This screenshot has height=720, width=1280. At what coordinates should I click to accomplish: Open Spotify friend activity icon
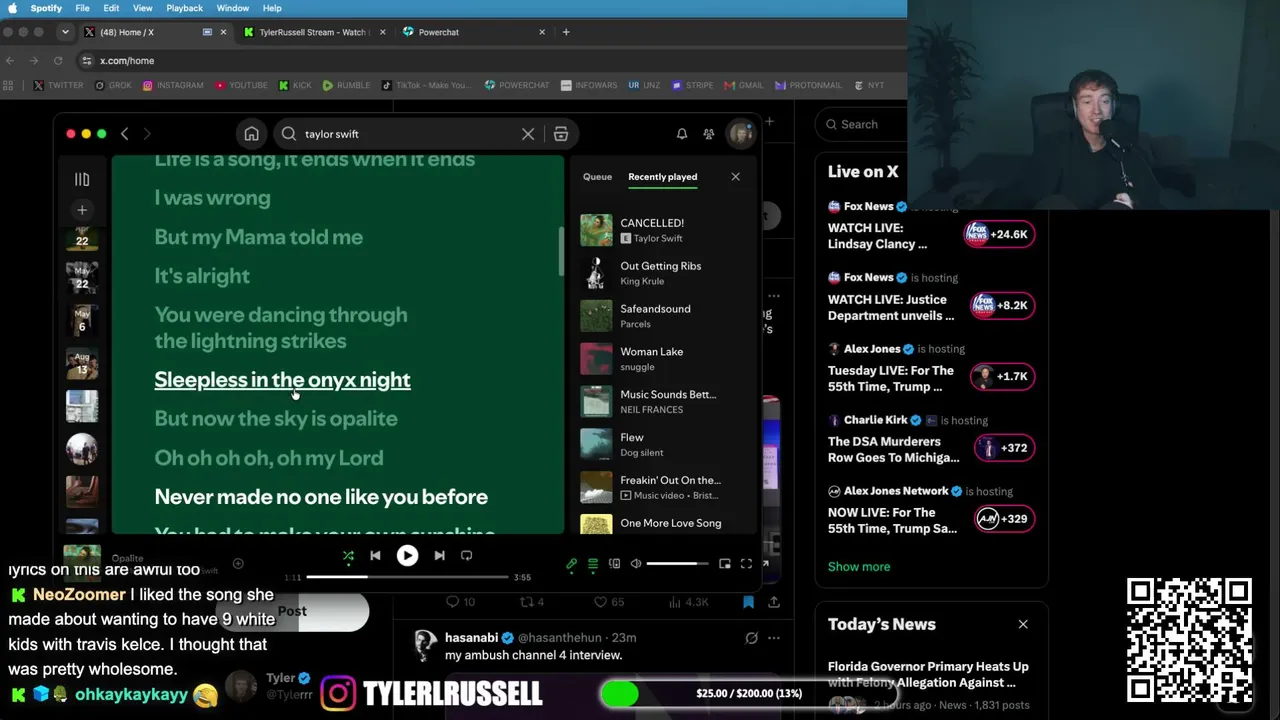point(709,134)
